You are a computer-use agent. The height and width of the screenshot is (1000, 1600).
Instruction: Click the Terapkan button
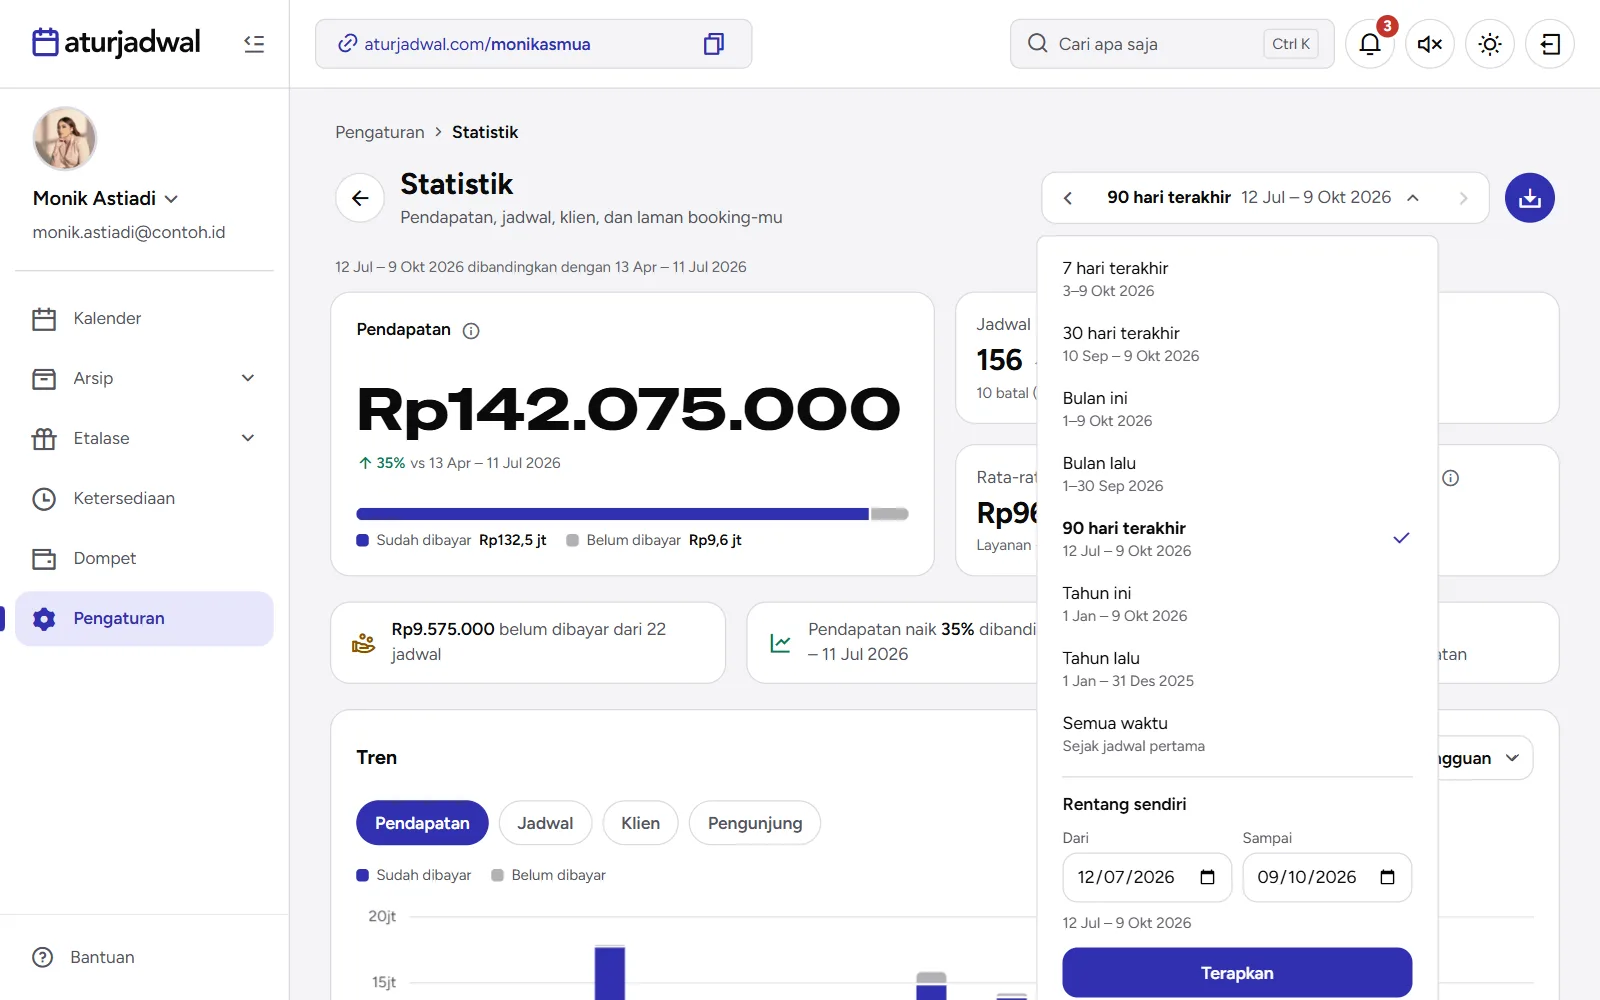[1237, 973]
